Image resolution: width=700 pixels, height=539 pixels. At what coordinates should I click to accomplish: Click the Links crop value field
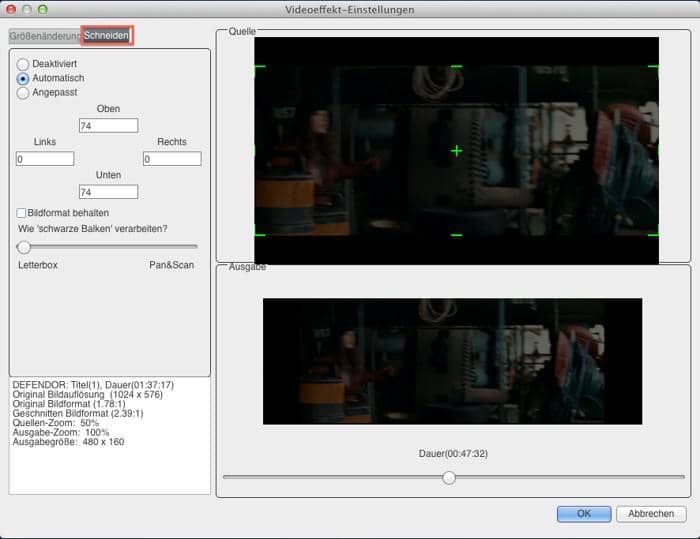45,159
